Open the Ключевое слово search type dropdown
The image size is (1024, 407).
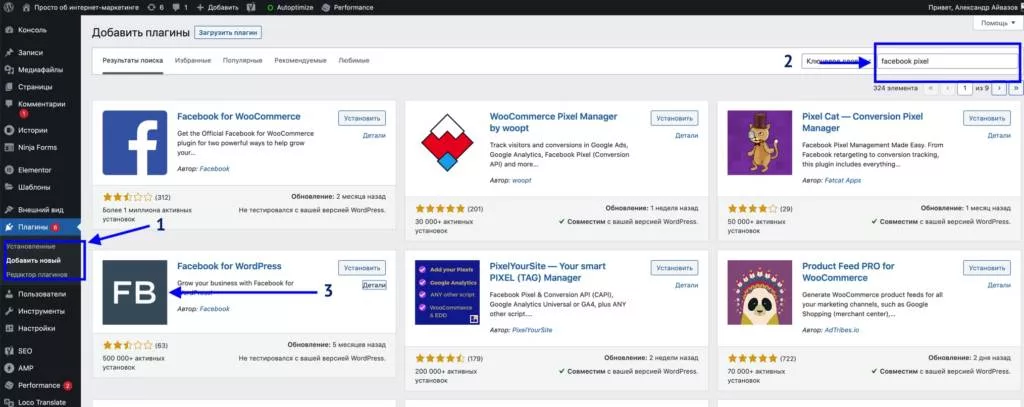coord(837,61)
